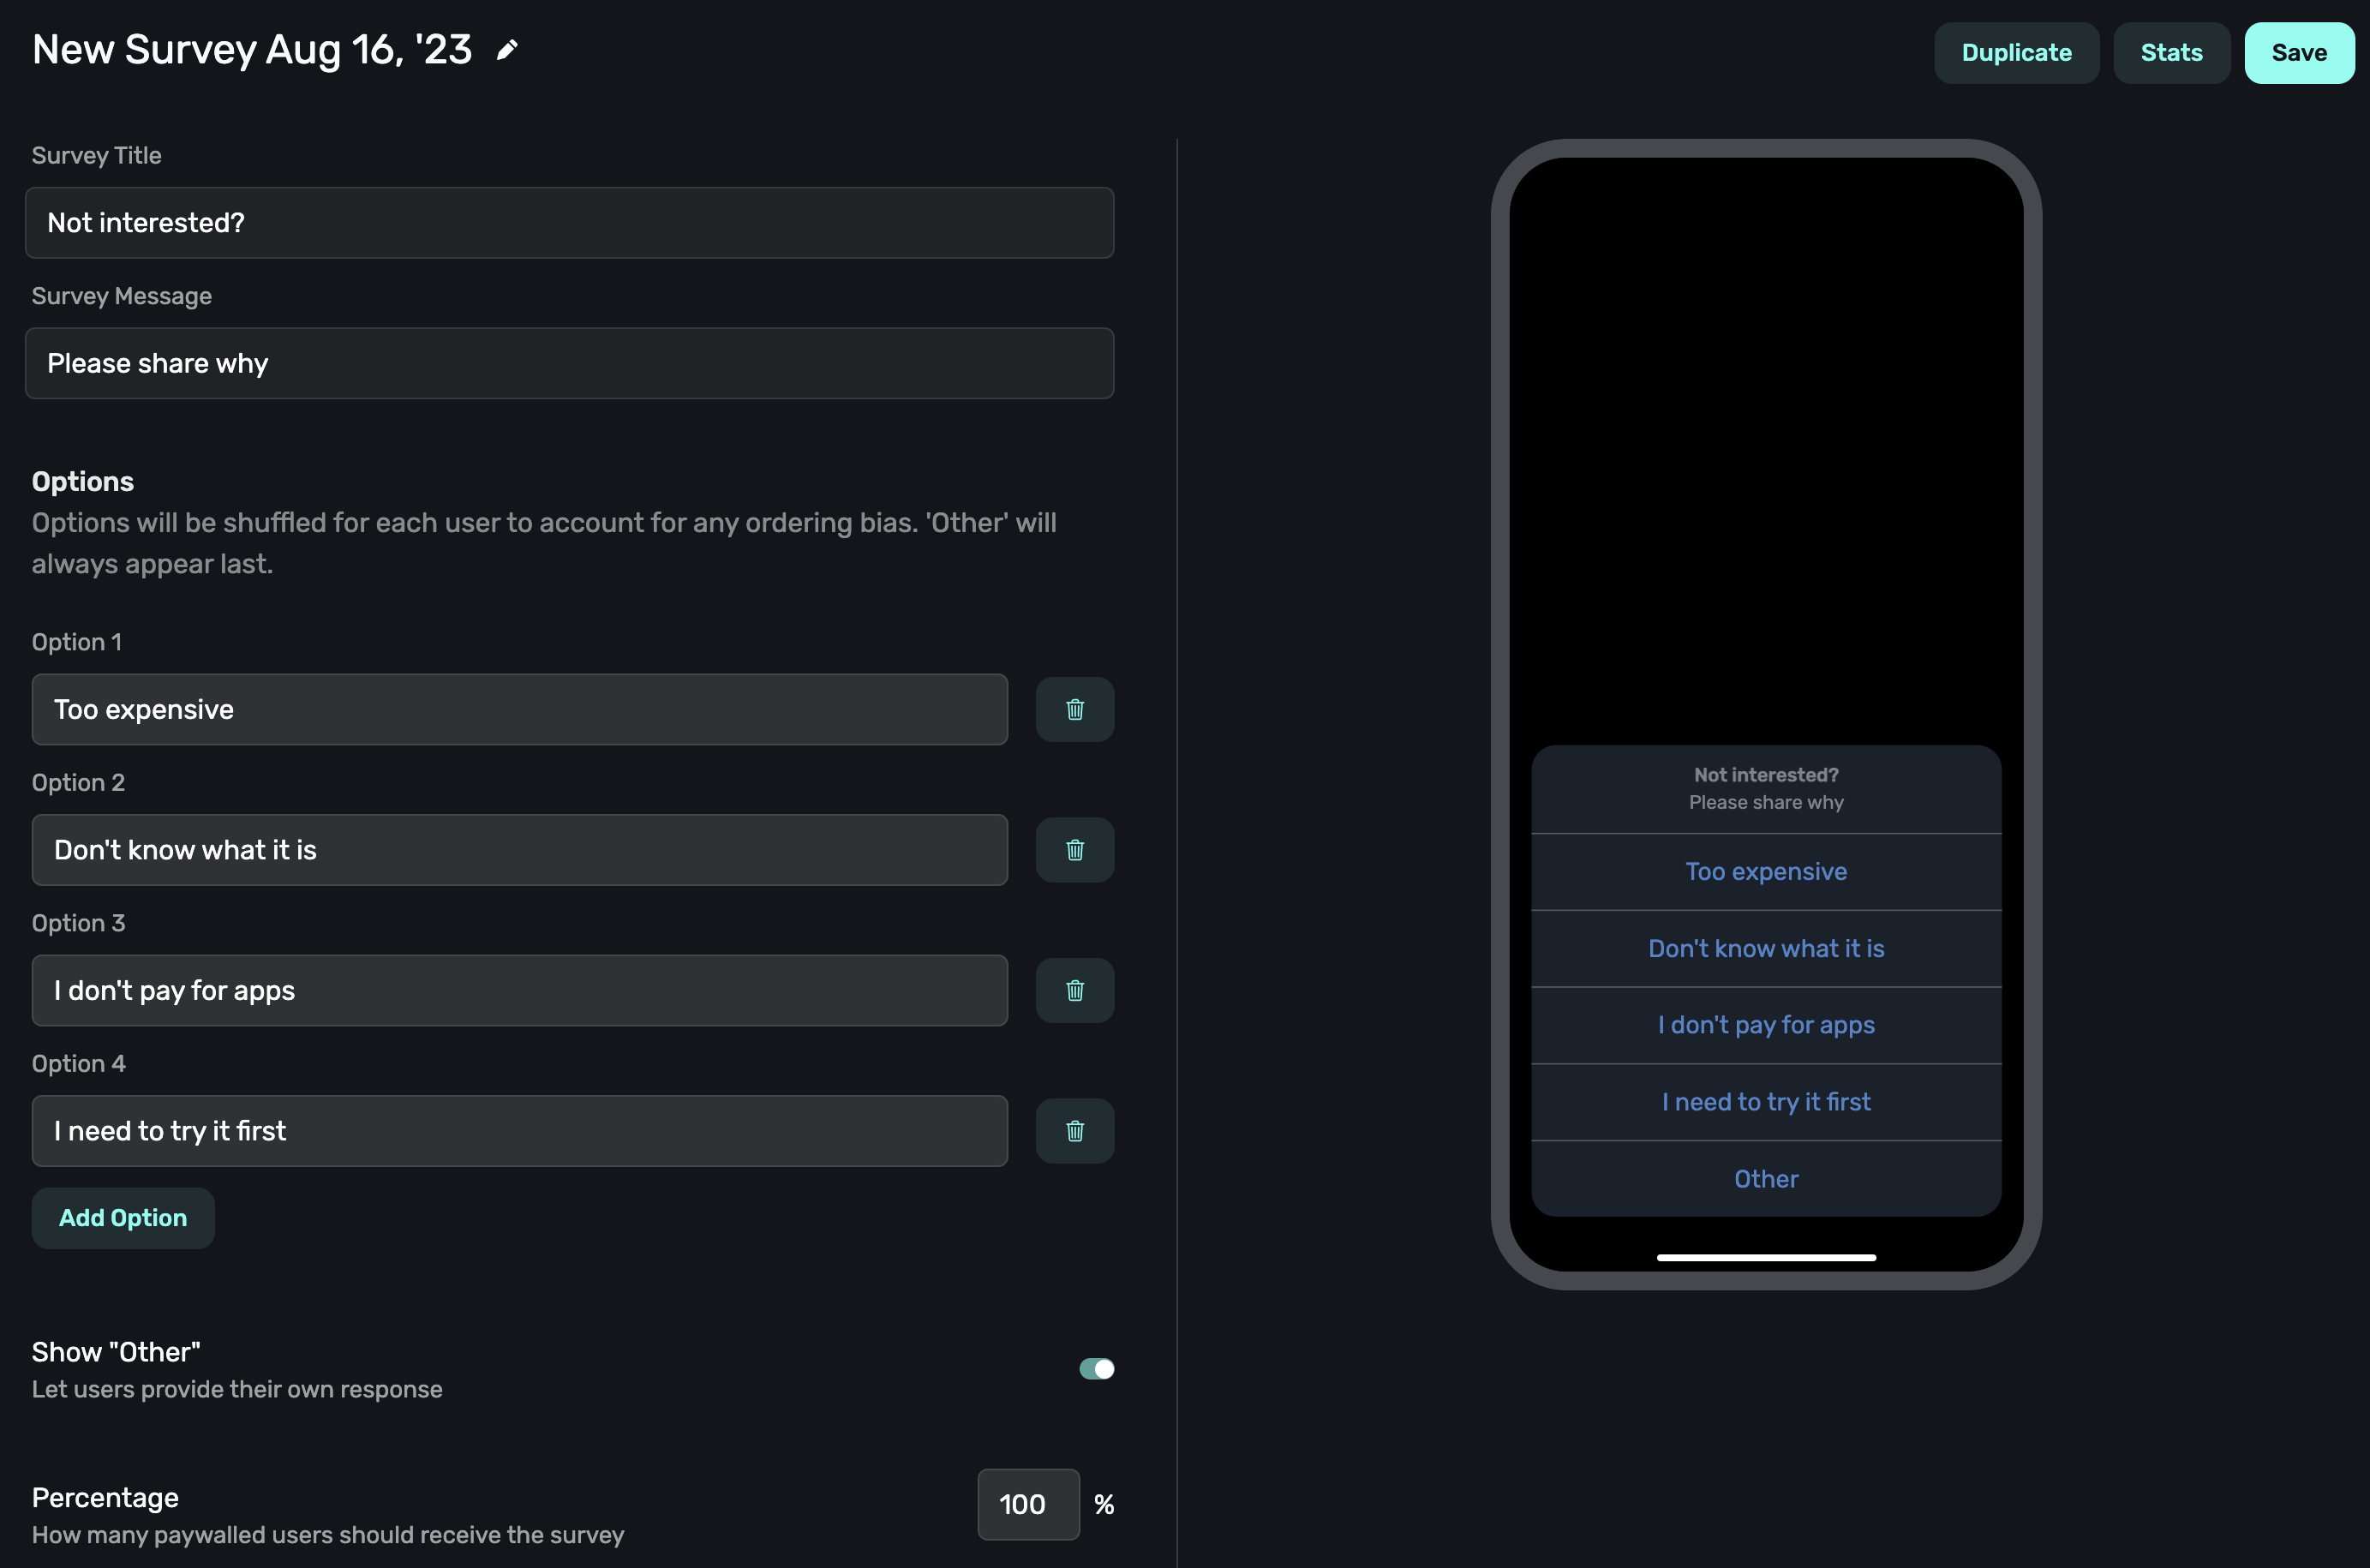Toggle the Show "Other" switch
Screen dimensions: 2370x1568
(1096, 1368)
